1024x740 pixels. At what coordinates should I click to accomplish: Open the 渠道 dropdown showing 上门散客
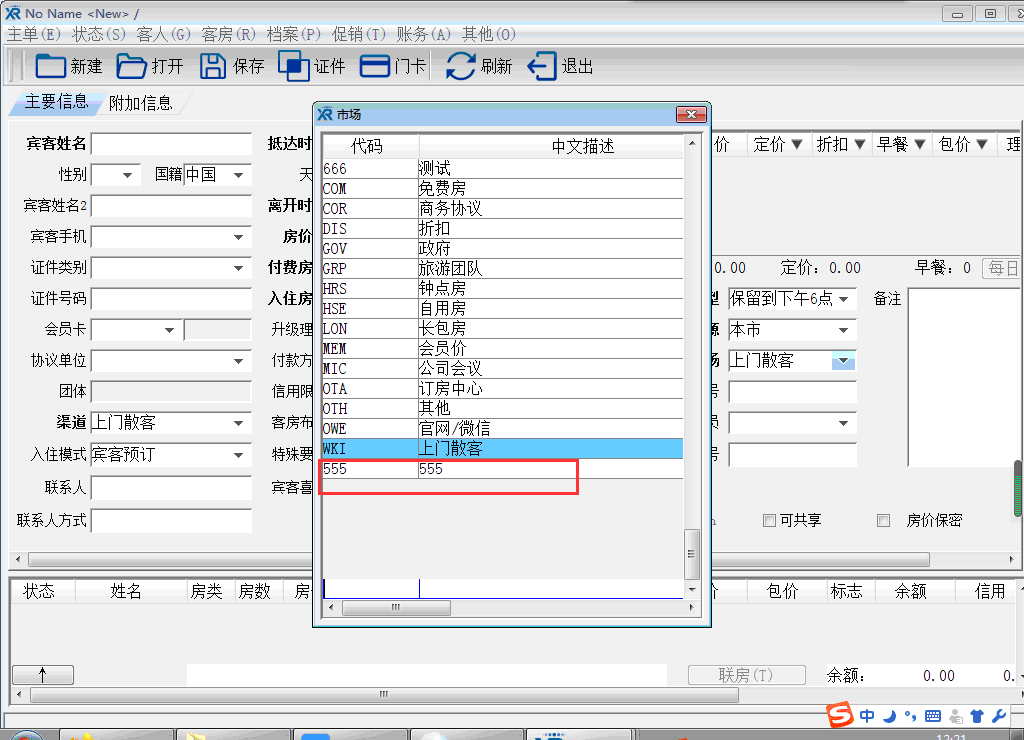coord(239,423)
